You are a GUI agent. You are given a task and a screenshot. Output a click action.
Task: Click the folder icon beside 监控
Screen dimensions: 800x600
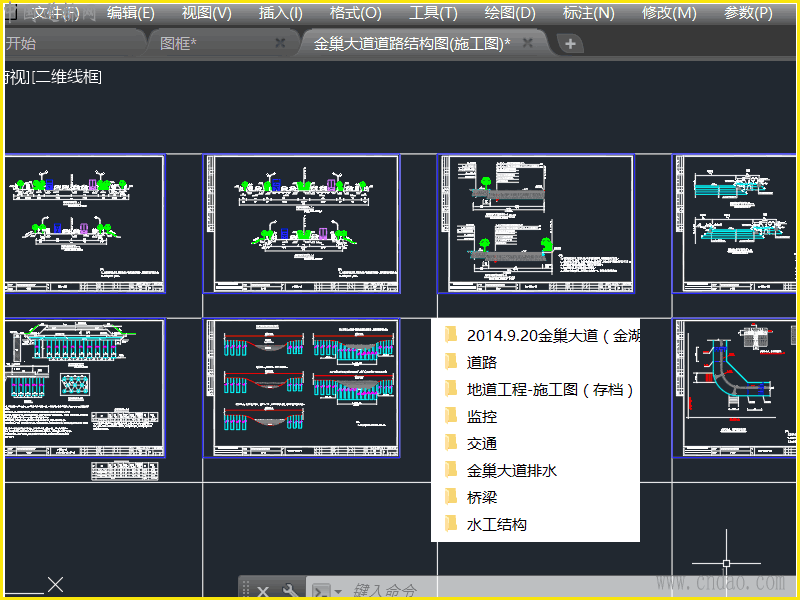451,416
